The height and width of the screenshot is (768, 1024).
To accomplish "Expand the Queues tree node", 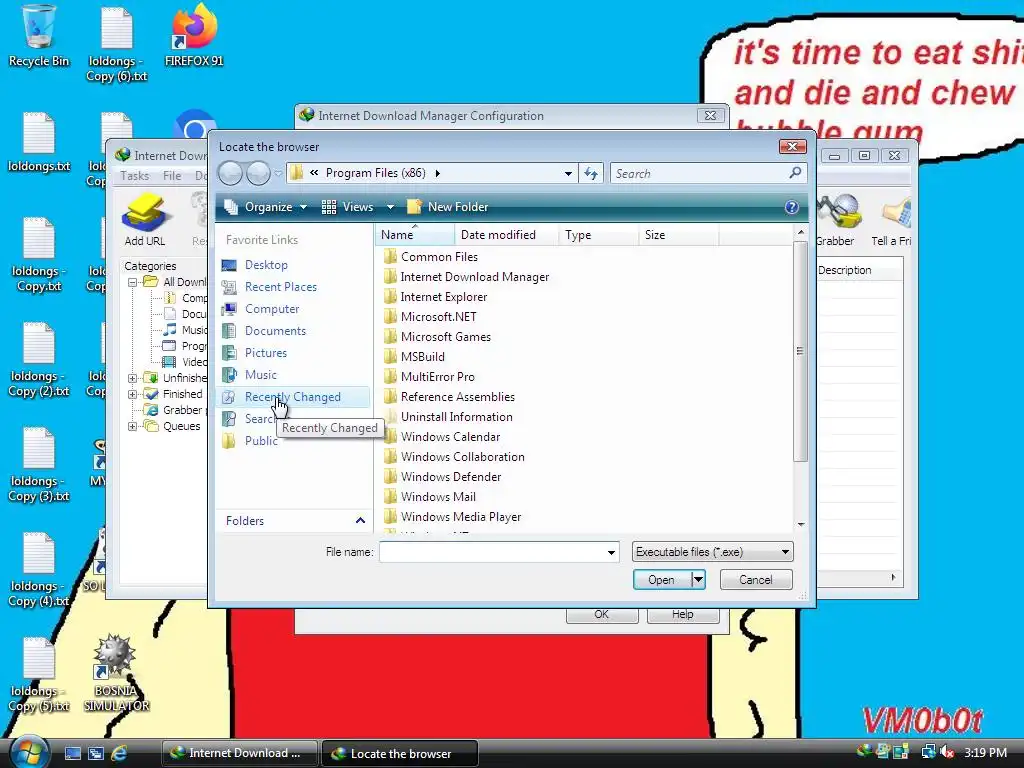I will click(x=133, y=426).
